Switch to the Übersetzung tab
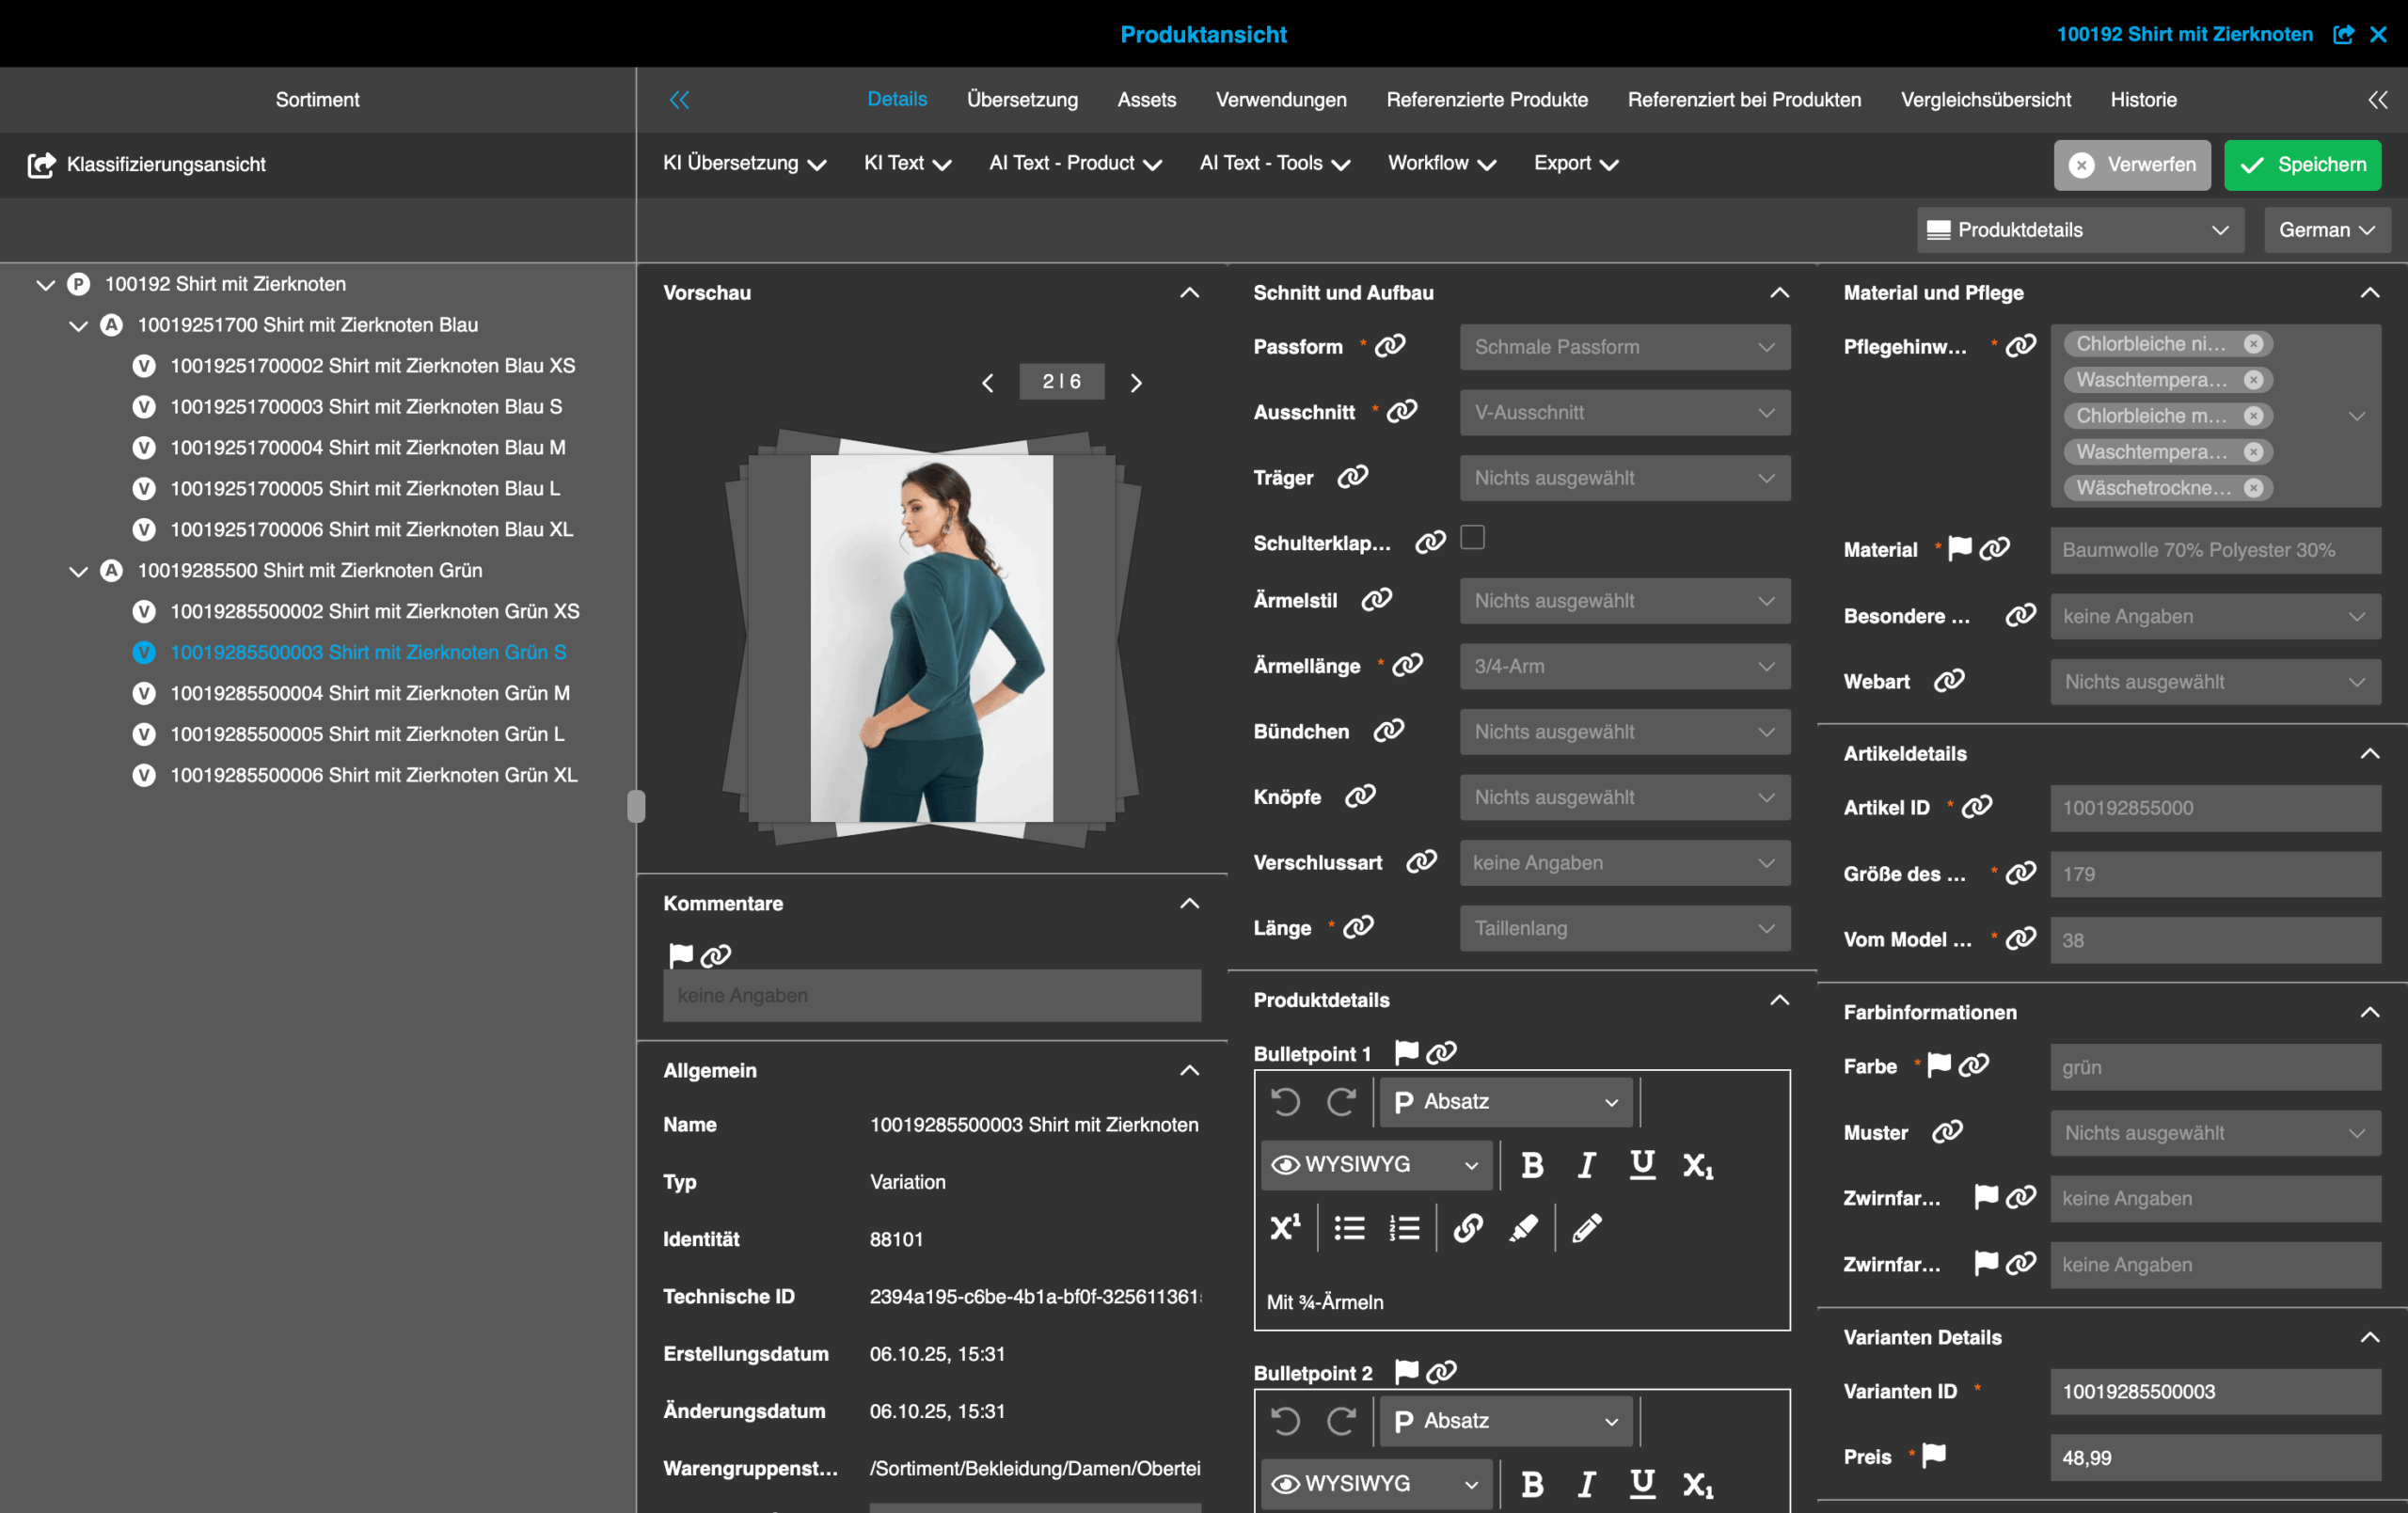The width and height of the screenshot is (2408, 1513). [x=1022, y=100]
